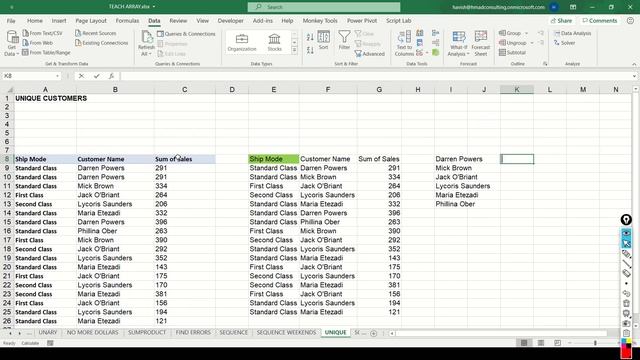Import data From Web
The width and height of the screenshot is (640, 360).
click(x=38, y=43)
